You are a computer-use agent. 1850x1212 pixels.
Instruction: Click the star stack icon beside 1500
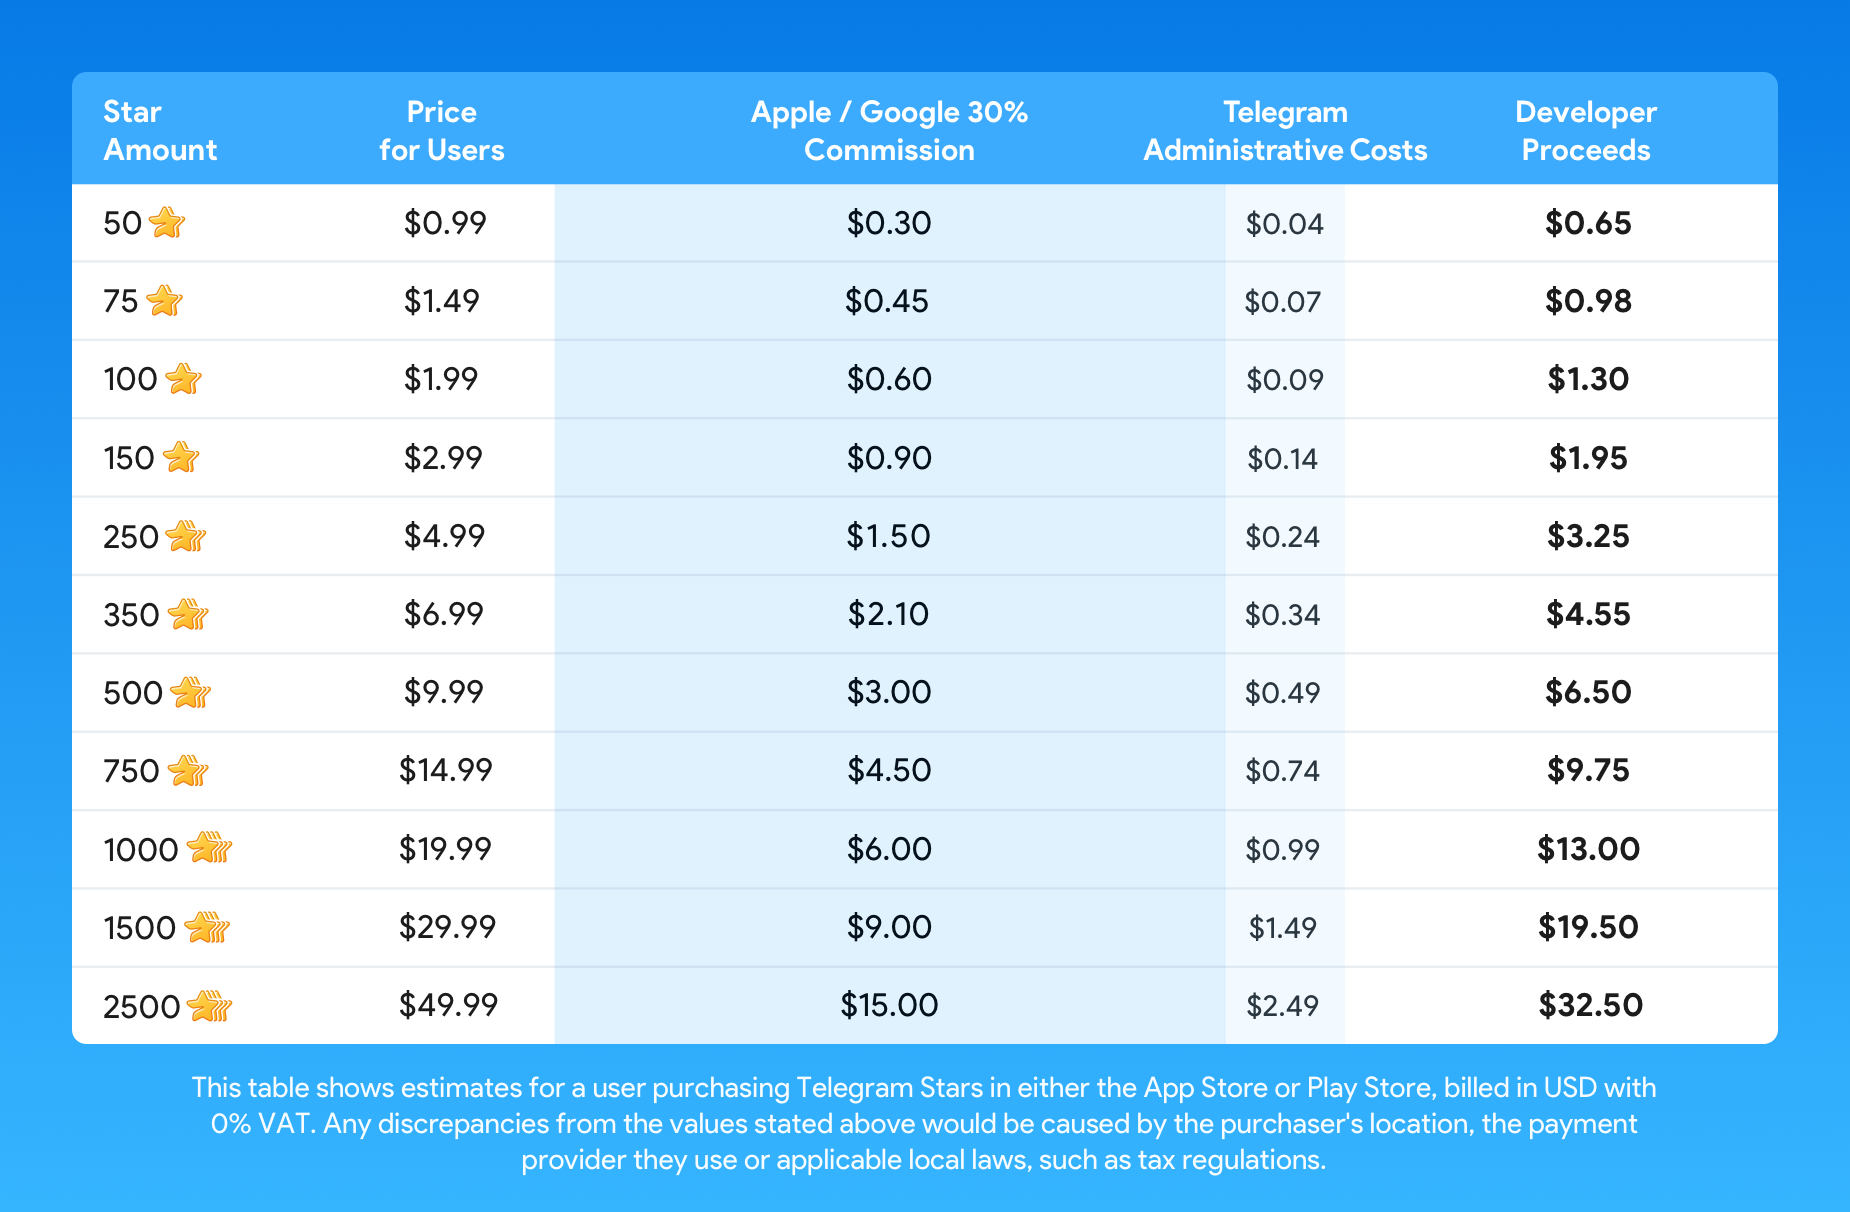[207, 927]
